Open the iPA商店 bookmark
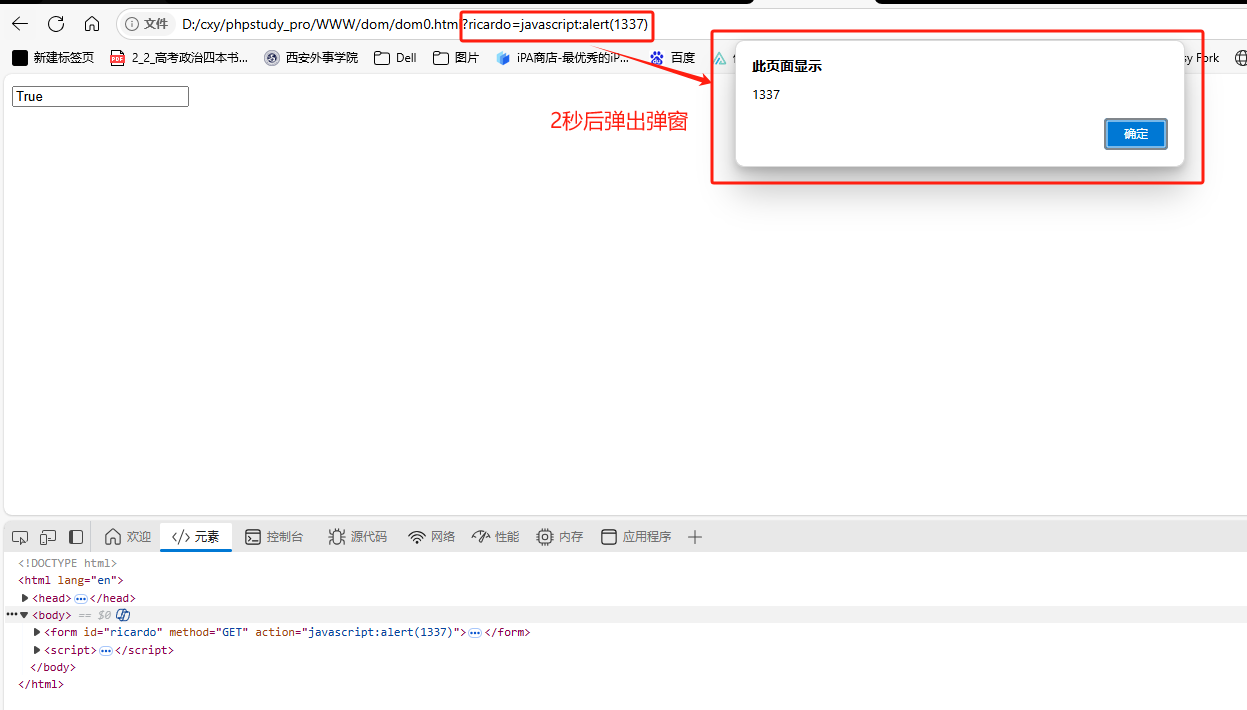The height and width of the screenshot is (710, 1247). [563, 58]
